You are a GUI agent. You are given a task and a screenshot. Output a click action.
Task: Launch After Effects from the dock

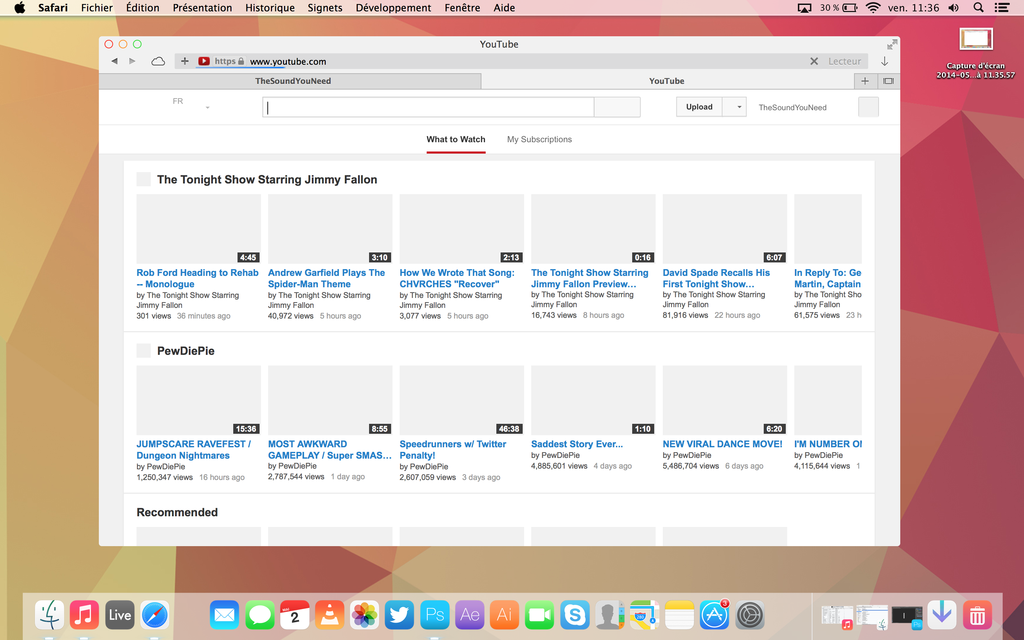(470, 615)
